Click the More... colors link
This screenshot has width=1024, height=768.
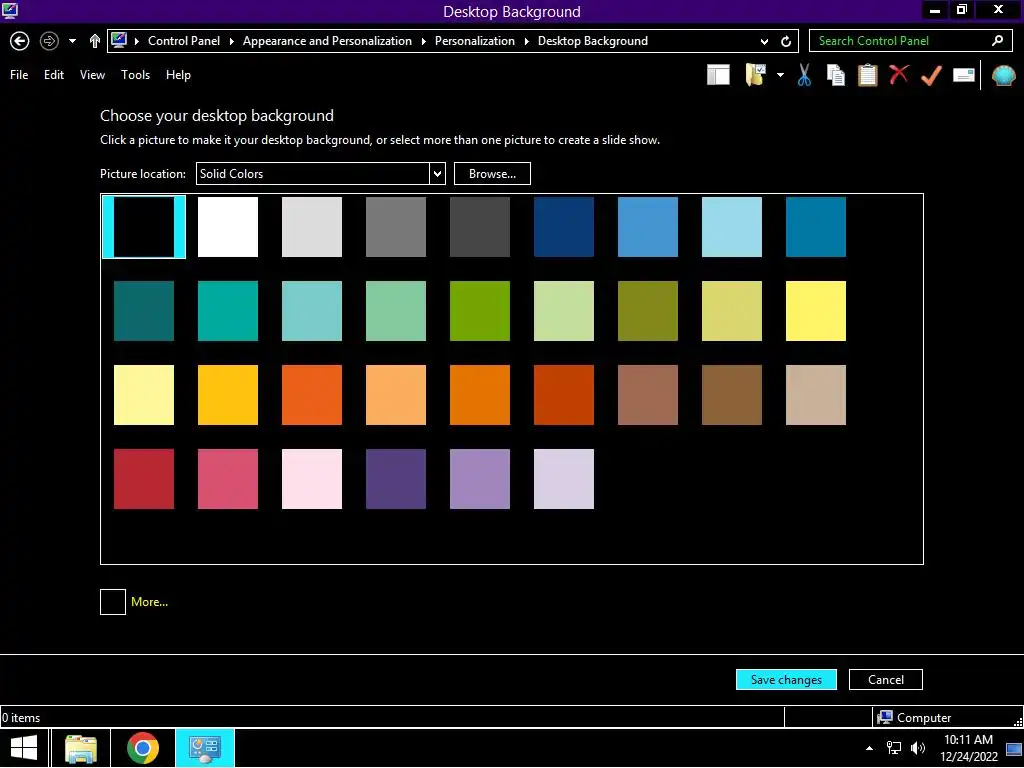(150, 602)
